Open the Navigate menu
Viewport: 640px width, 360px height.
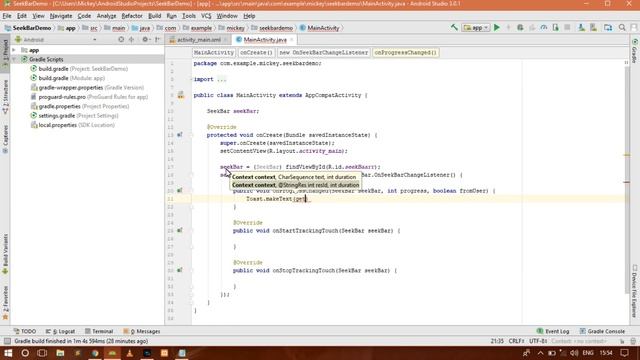pyautogui.click(x=61, y=16)
